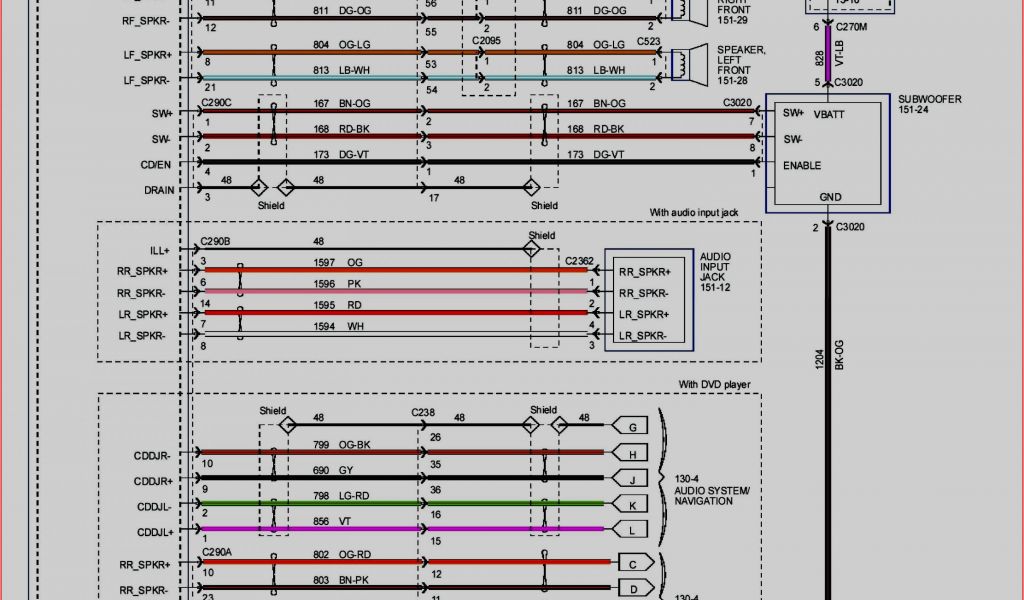Select the off-page connector arrow labeled J

pyautogui.click(x=632, y=478)
